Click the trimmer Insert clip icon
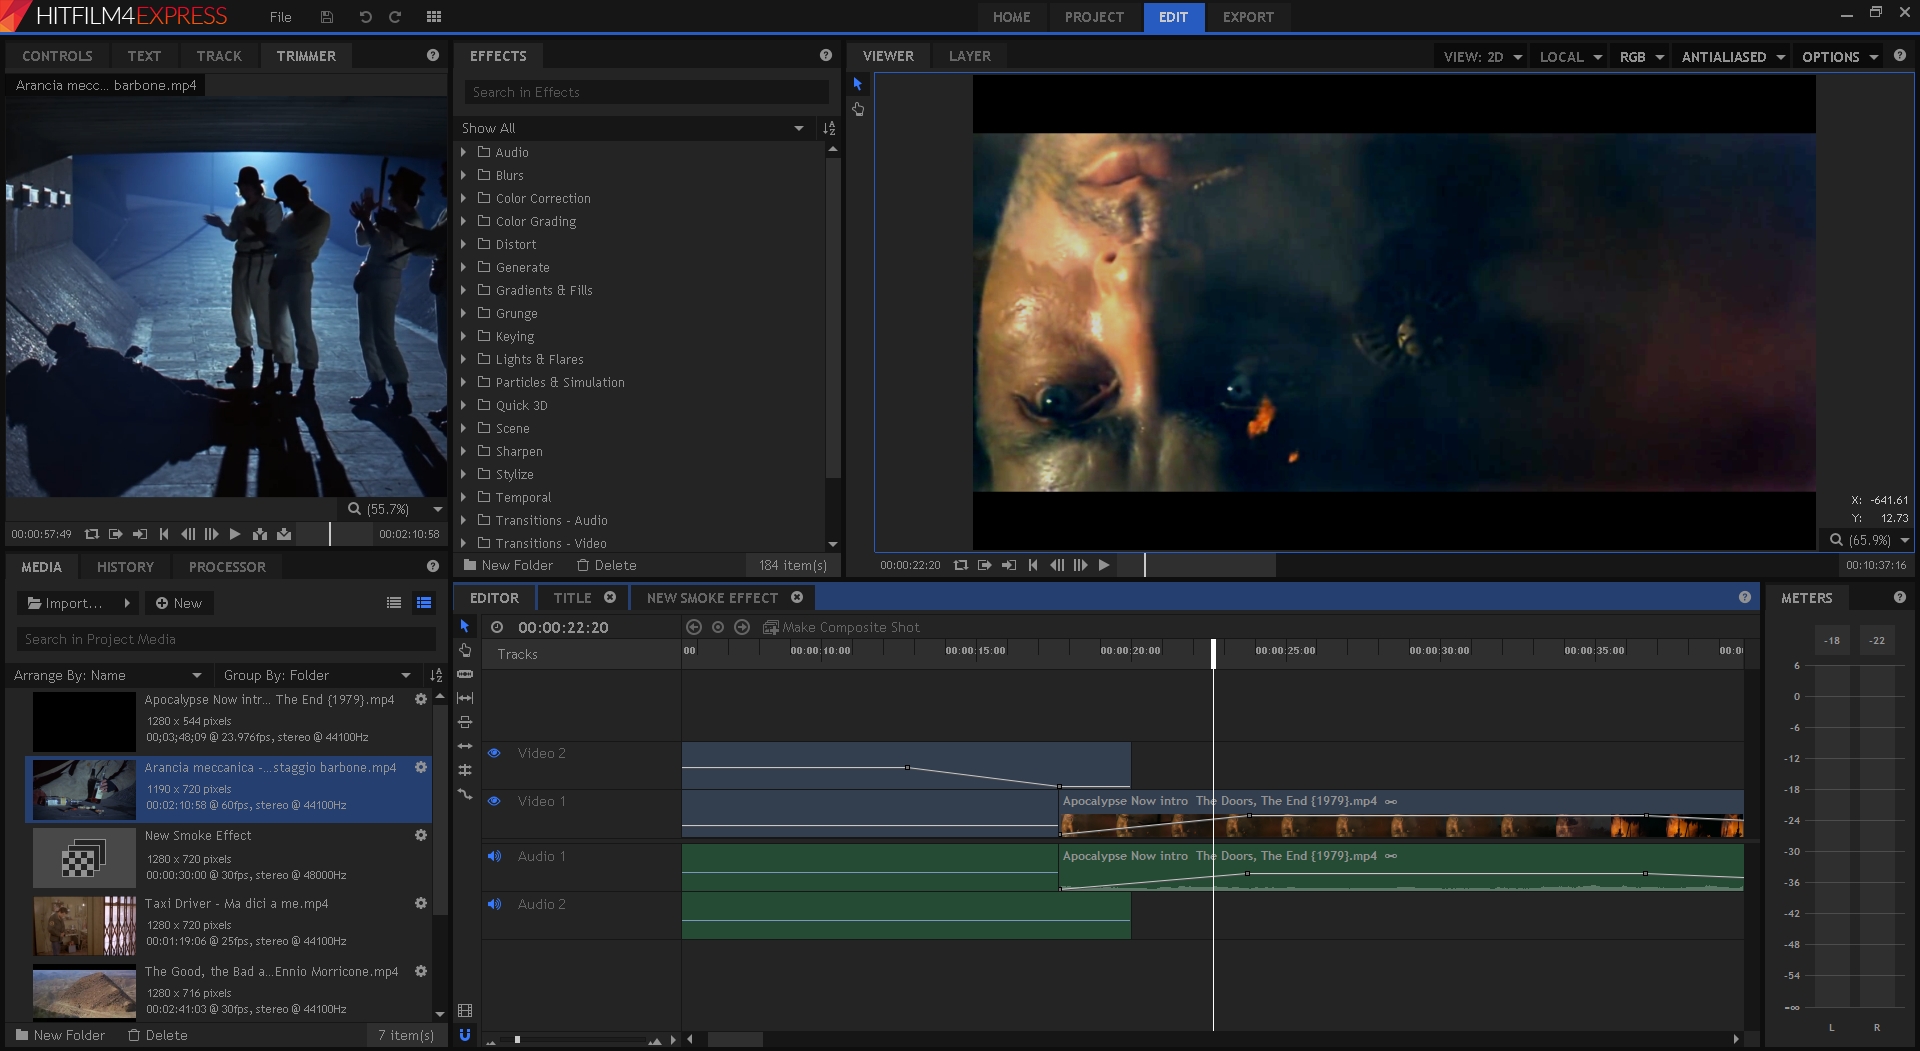The image size is (1920, 1051). click(260, 534)
